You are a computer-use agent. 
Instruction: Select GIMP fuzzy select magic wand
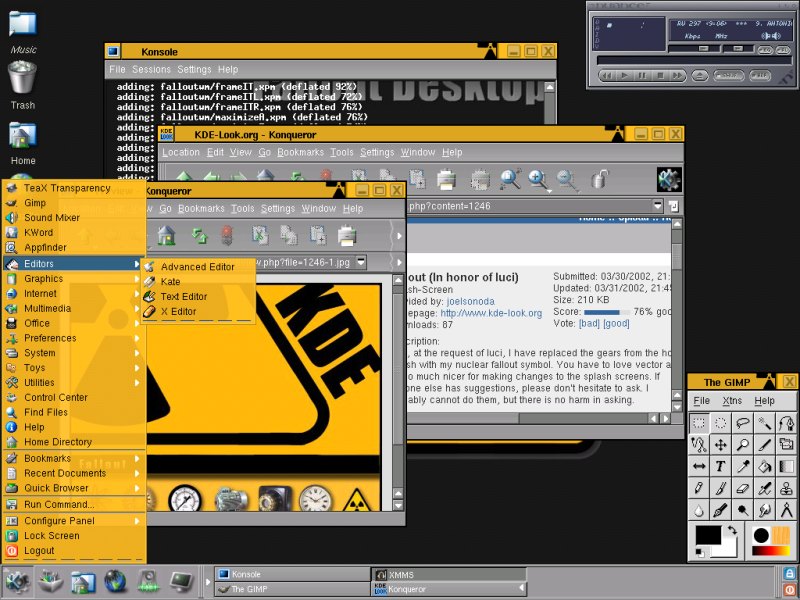pyautogui.click(x=764, y=423)
